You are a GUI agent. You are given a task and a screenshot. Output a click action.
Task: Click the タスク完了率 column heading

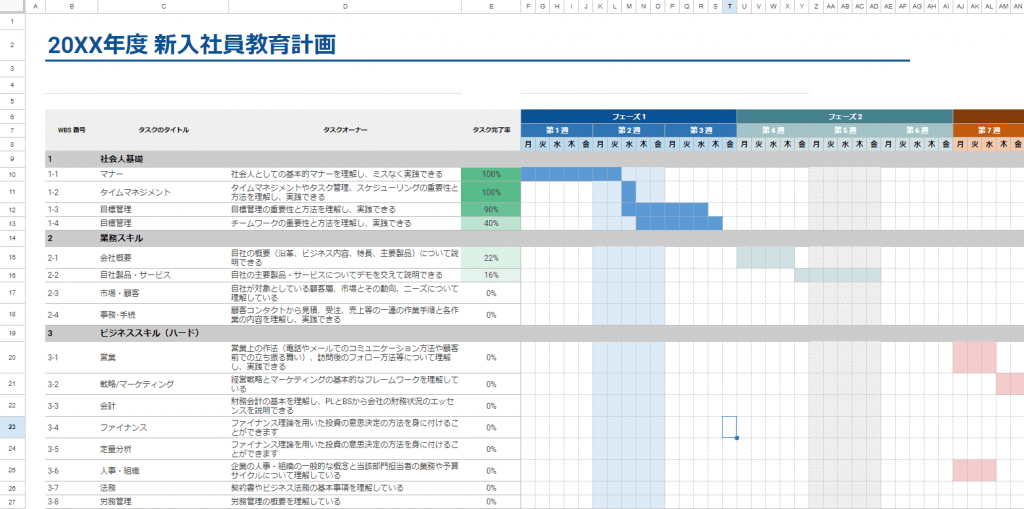[491, 130]
